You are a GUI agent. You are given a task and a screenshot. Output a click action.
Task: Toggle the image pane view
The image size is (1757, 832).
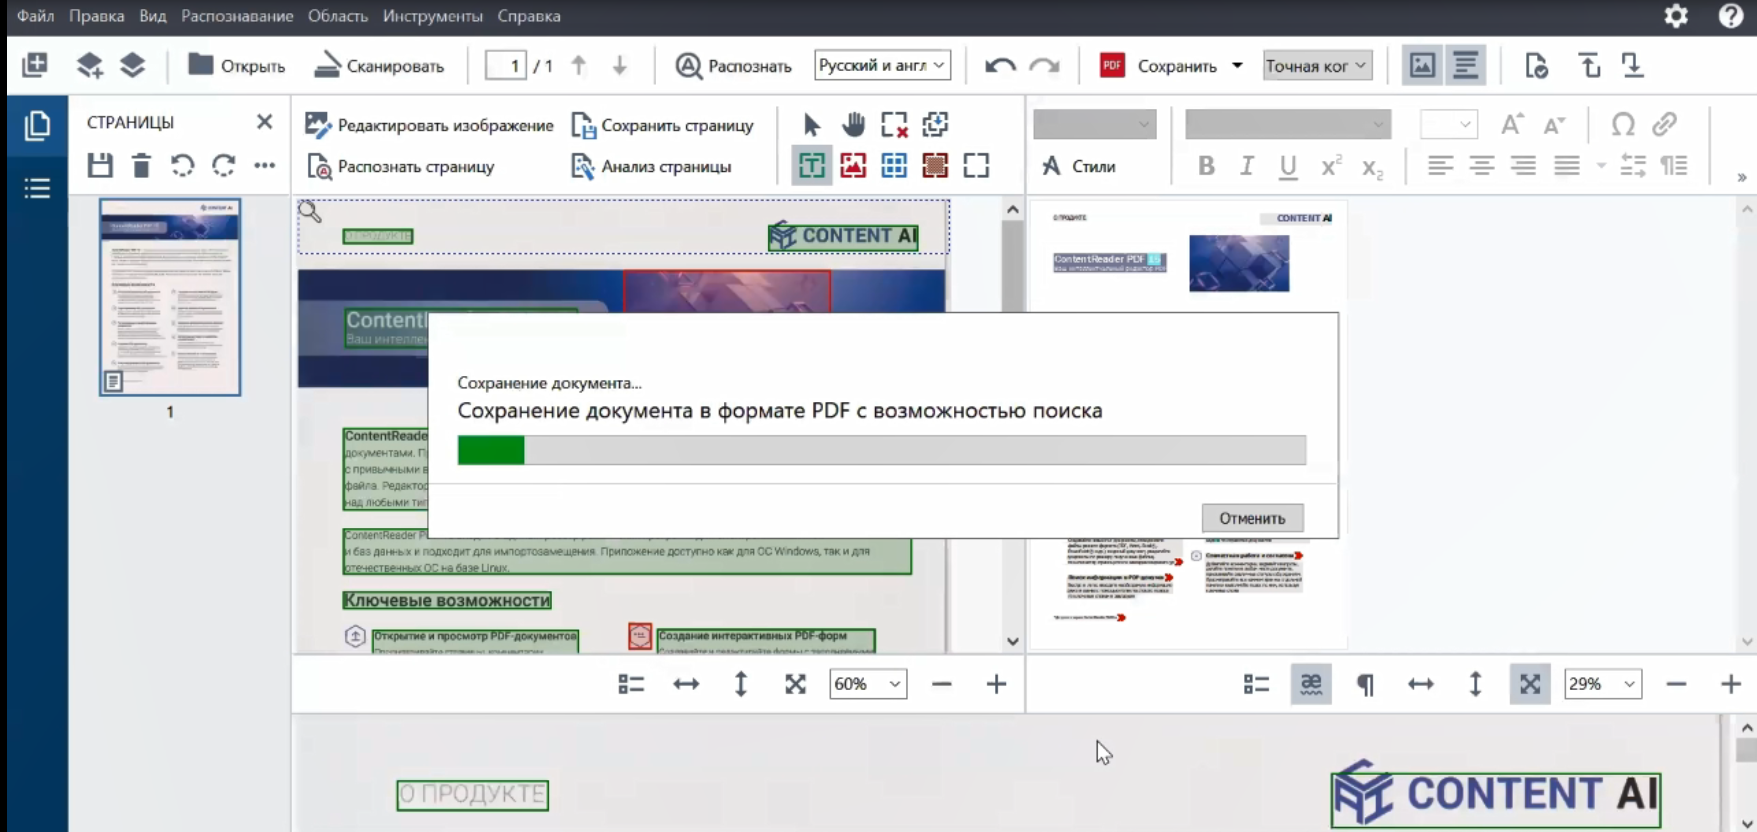(1422, 66)
